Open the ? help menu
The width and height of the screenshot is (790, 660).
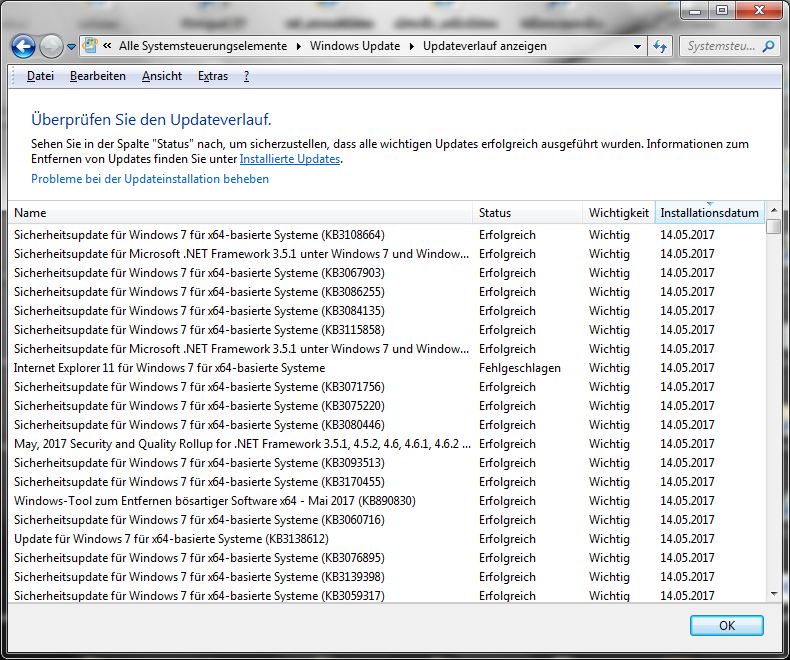tap(246, 76)
